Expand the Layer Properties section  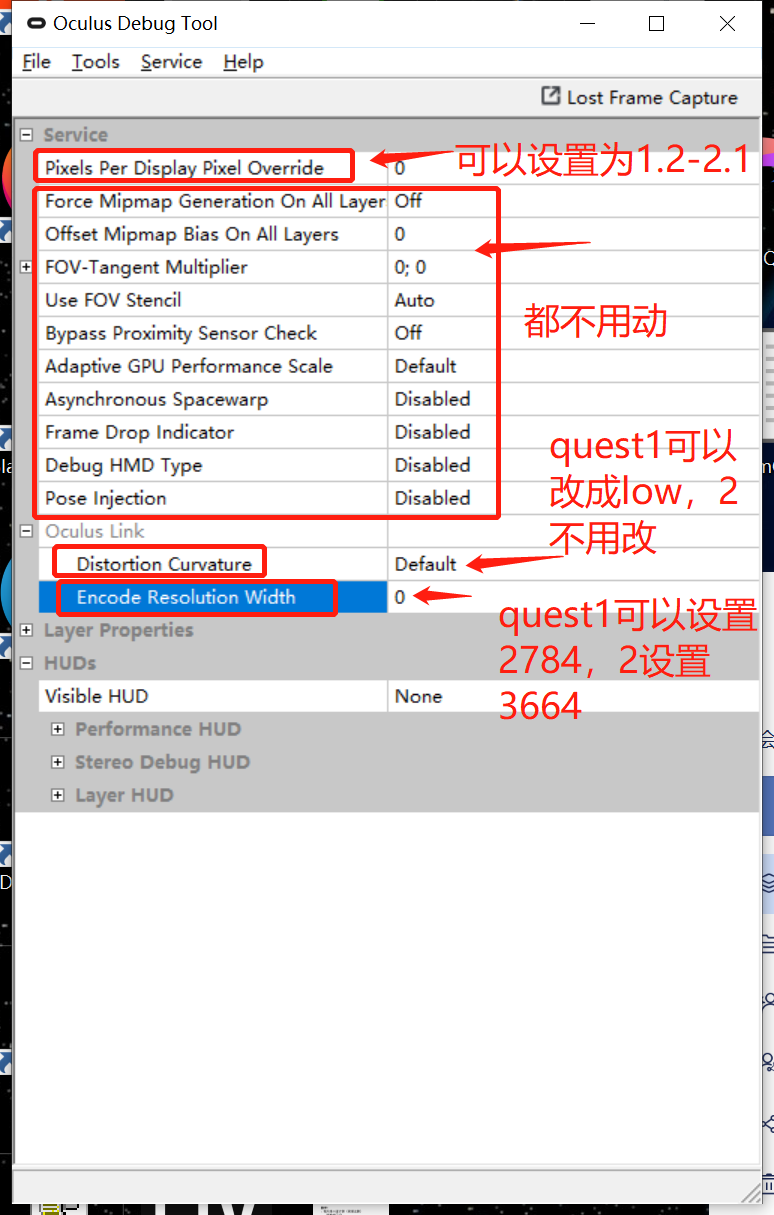coord(26,630)
